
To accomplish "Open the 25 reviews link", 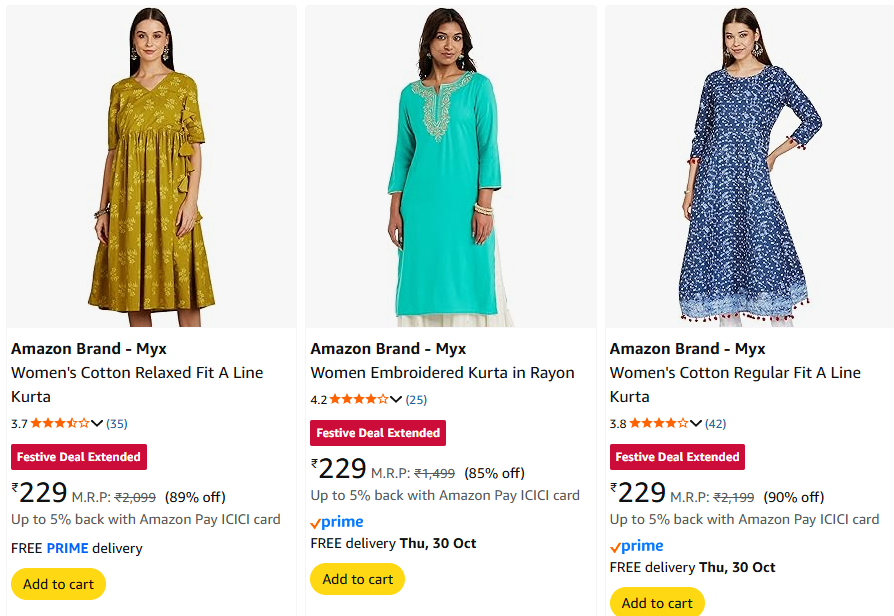I will 416,400.
